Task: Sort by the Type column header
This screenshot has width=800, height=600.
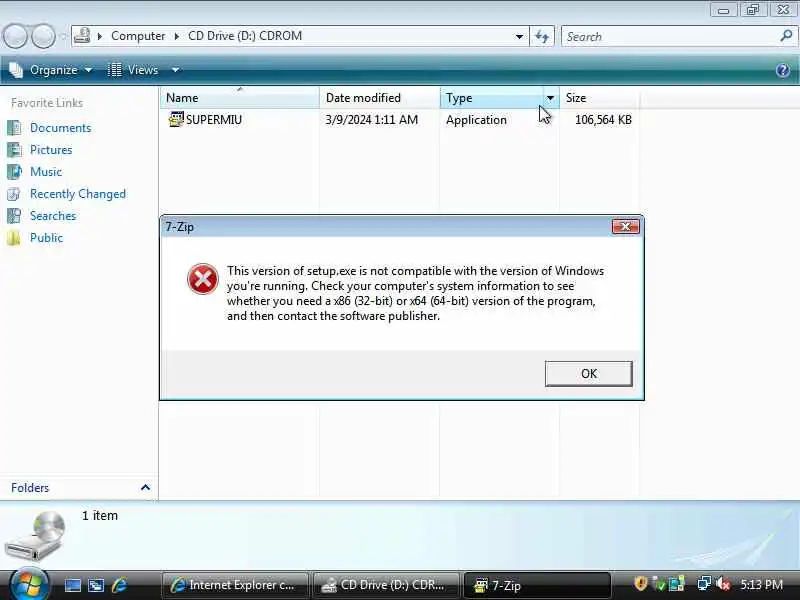Action: point(491,97)
